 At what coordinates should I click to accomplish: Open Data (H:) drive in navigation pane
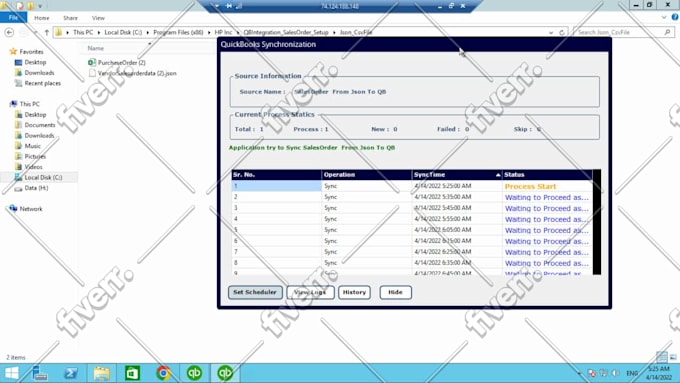point(32,188)
